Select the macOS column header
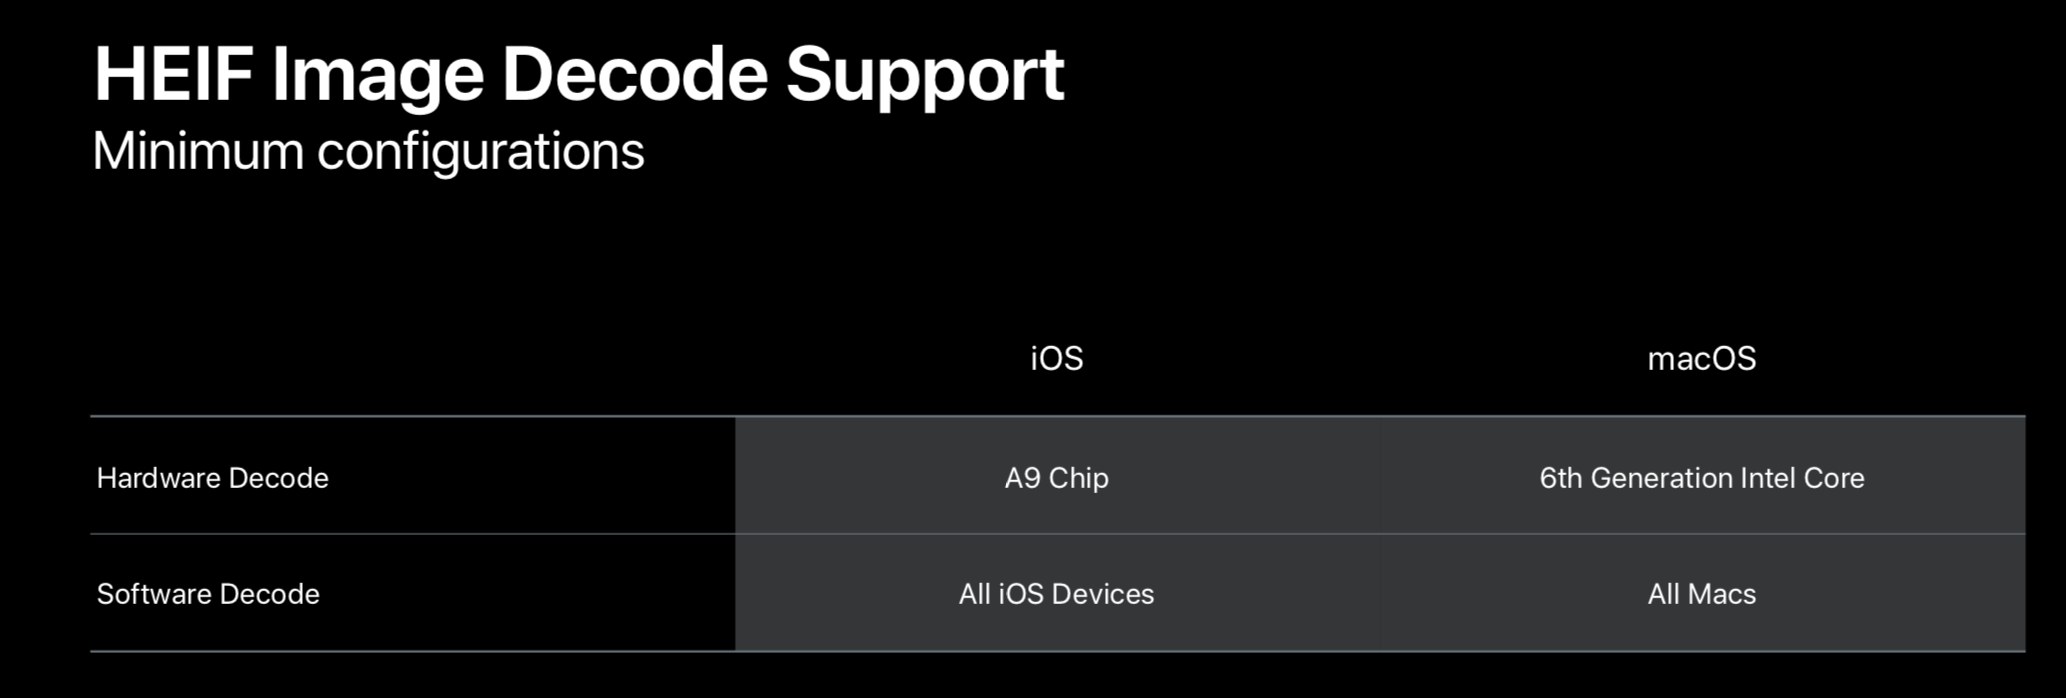The image size is (2066, 698). pos(1701,359)
